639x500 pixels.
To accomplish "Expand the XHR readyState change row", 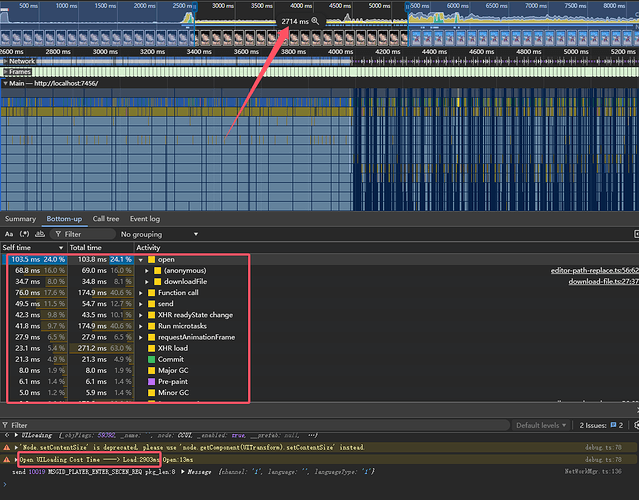I will [141, 315].
